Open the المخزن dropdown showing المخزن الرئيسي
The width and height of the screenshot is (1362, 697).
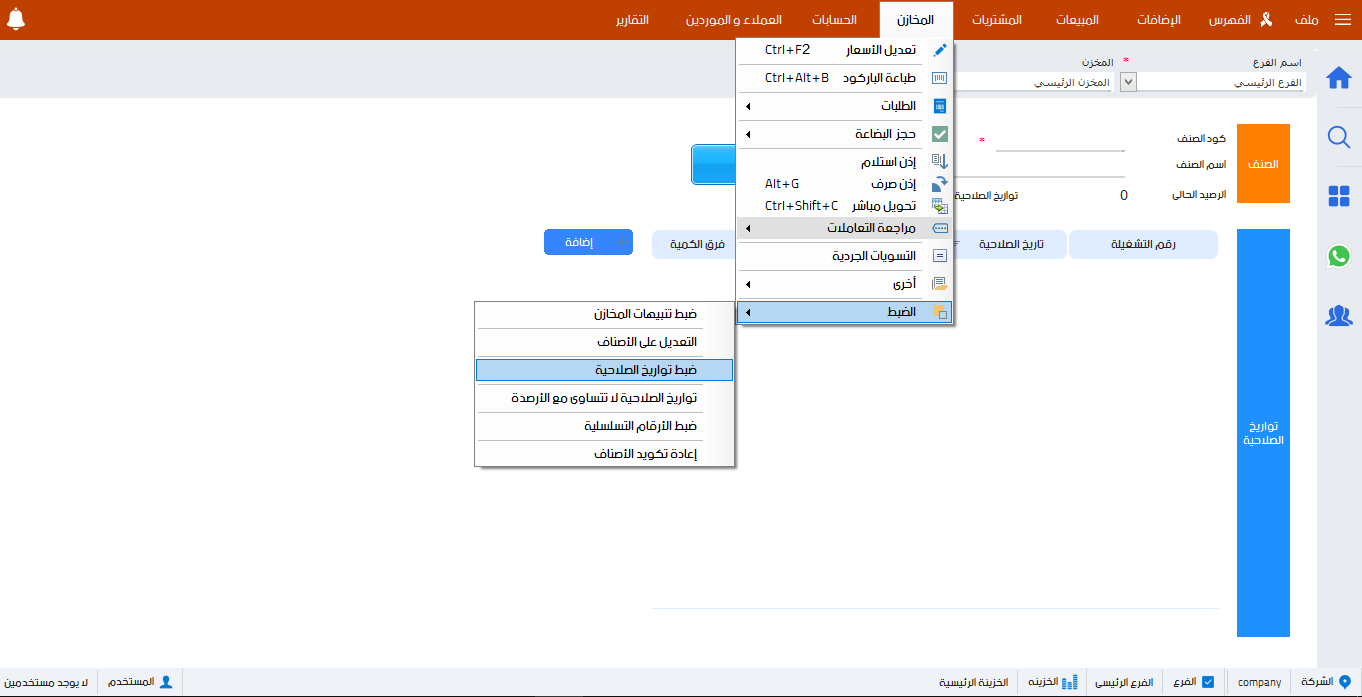coord(1127,82)
